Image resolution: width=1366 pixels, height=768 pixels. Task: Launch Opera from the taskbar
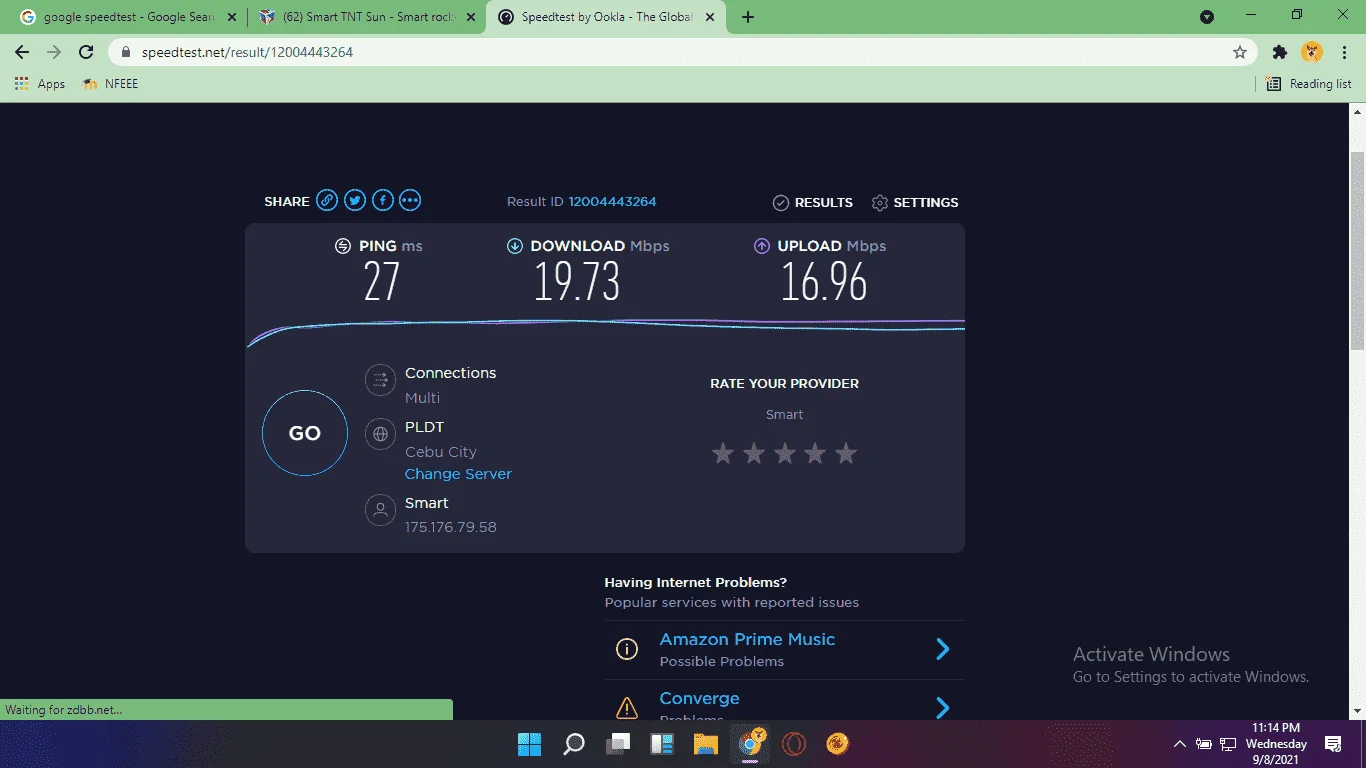click(794, 744)
